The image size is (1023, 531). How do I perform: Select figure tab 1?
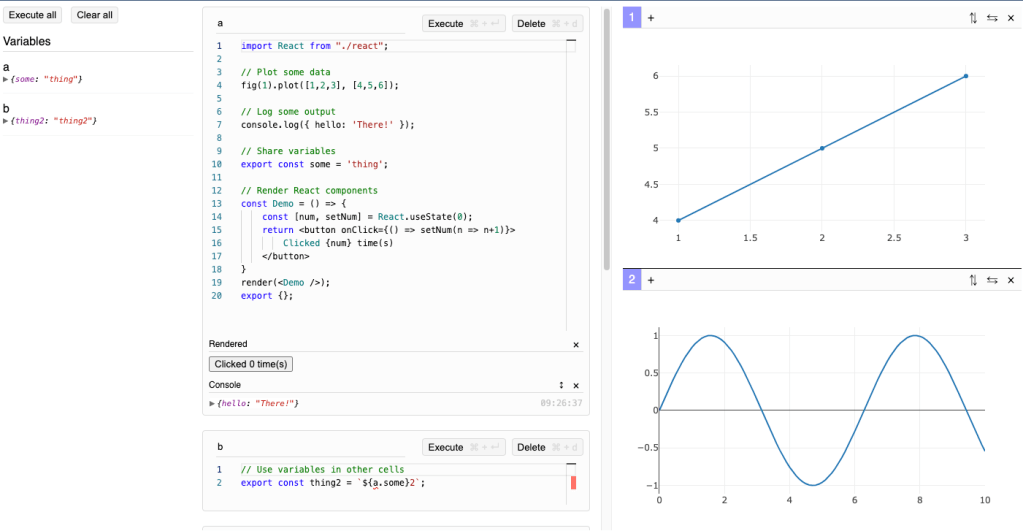(x=632, y=18)
